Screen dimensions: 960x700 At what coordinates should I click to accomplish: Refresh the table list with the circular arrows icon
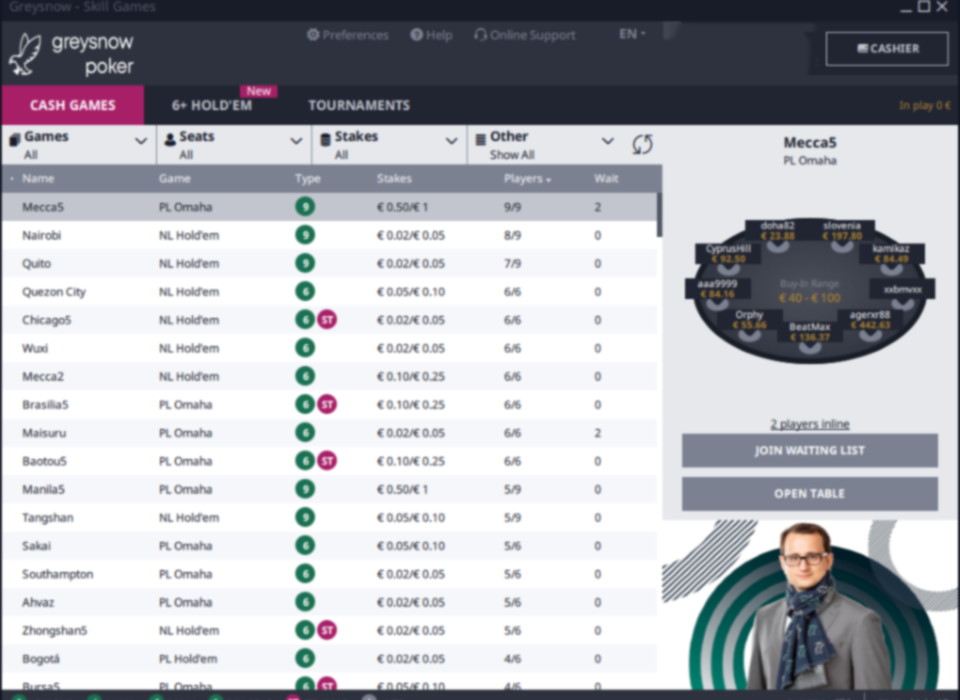click(x=642, y=145)
